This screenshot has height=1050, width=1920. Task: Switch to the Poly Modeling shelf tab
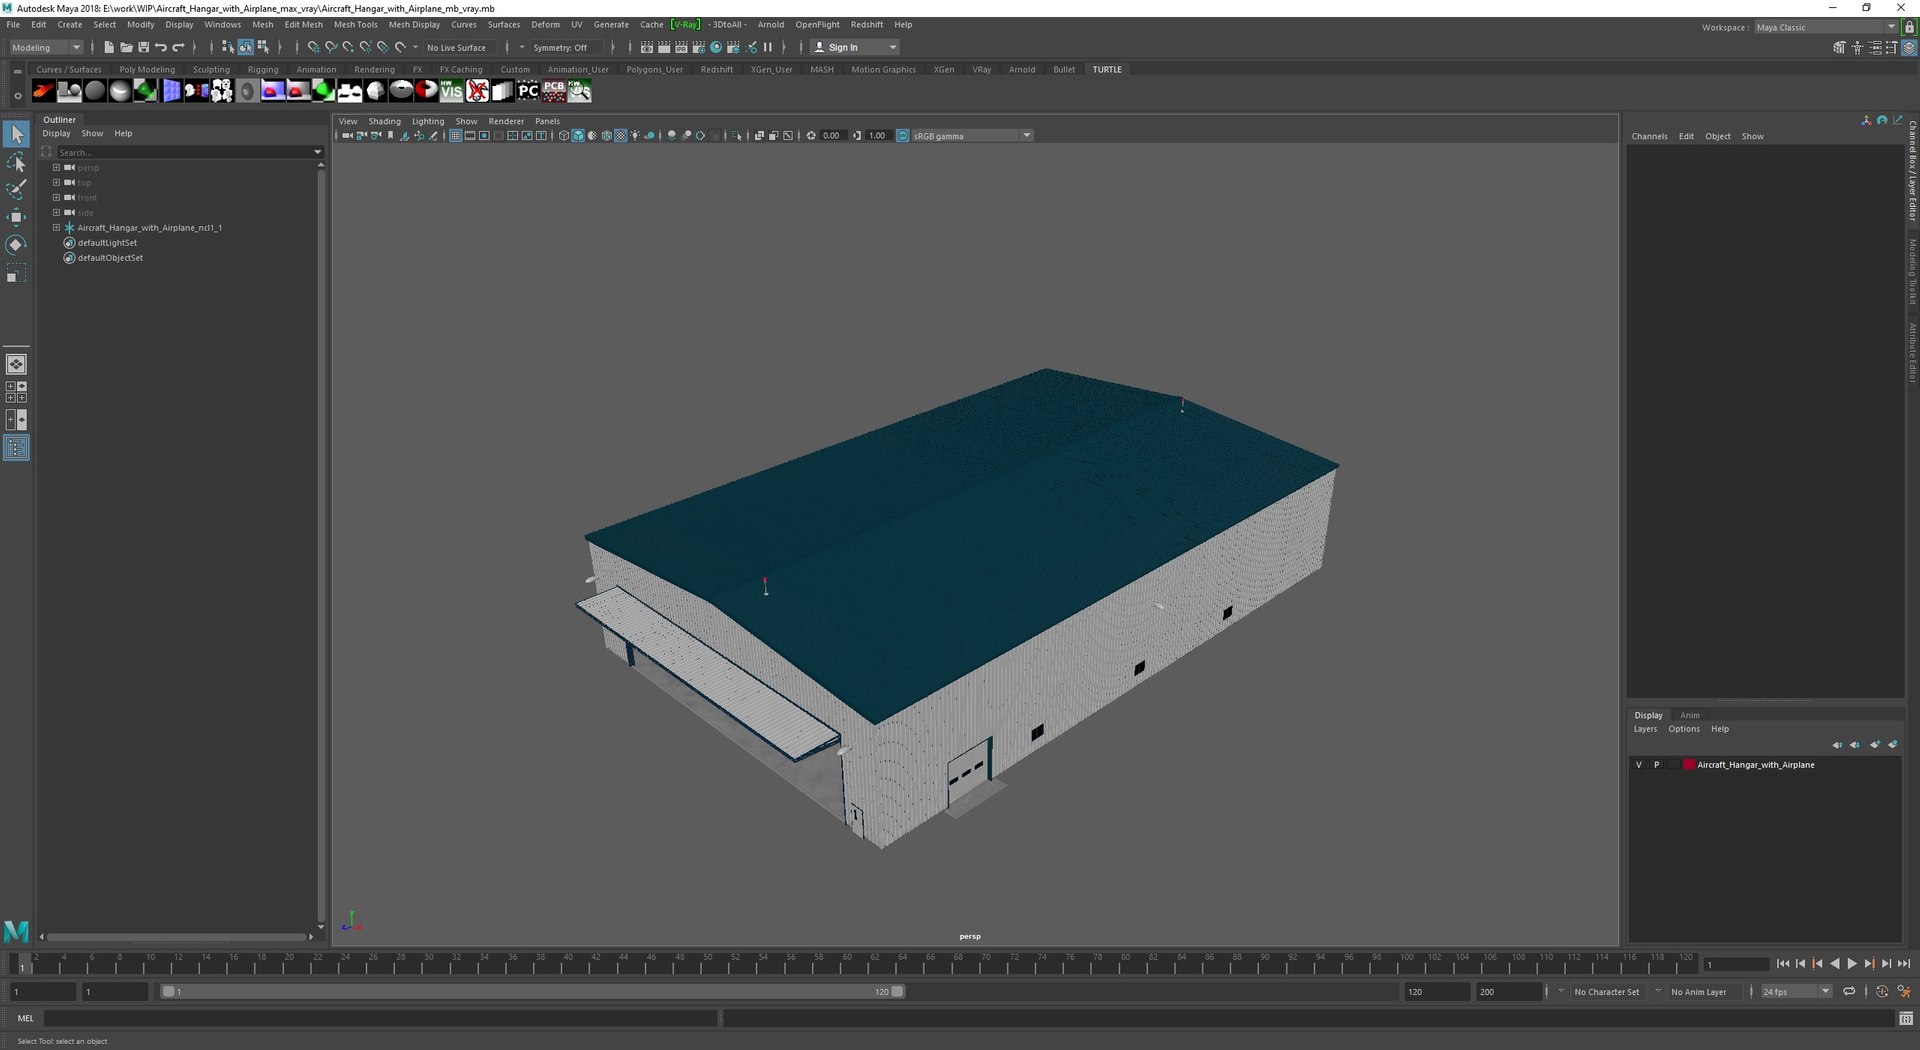pos(147,70)
